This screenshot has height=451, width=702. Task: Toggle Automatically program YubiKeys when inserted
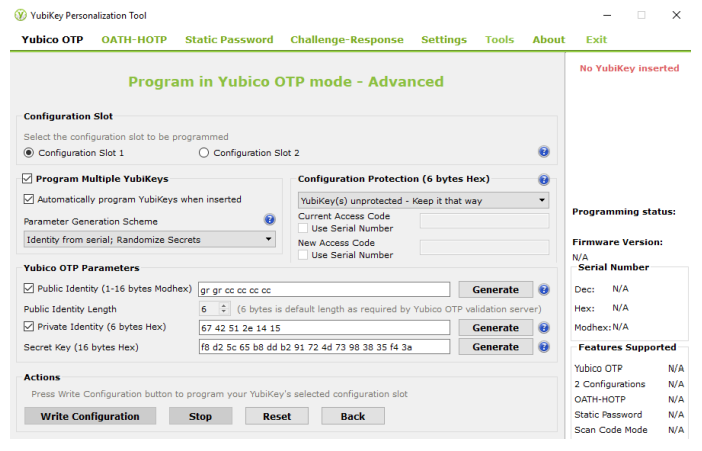29,199
